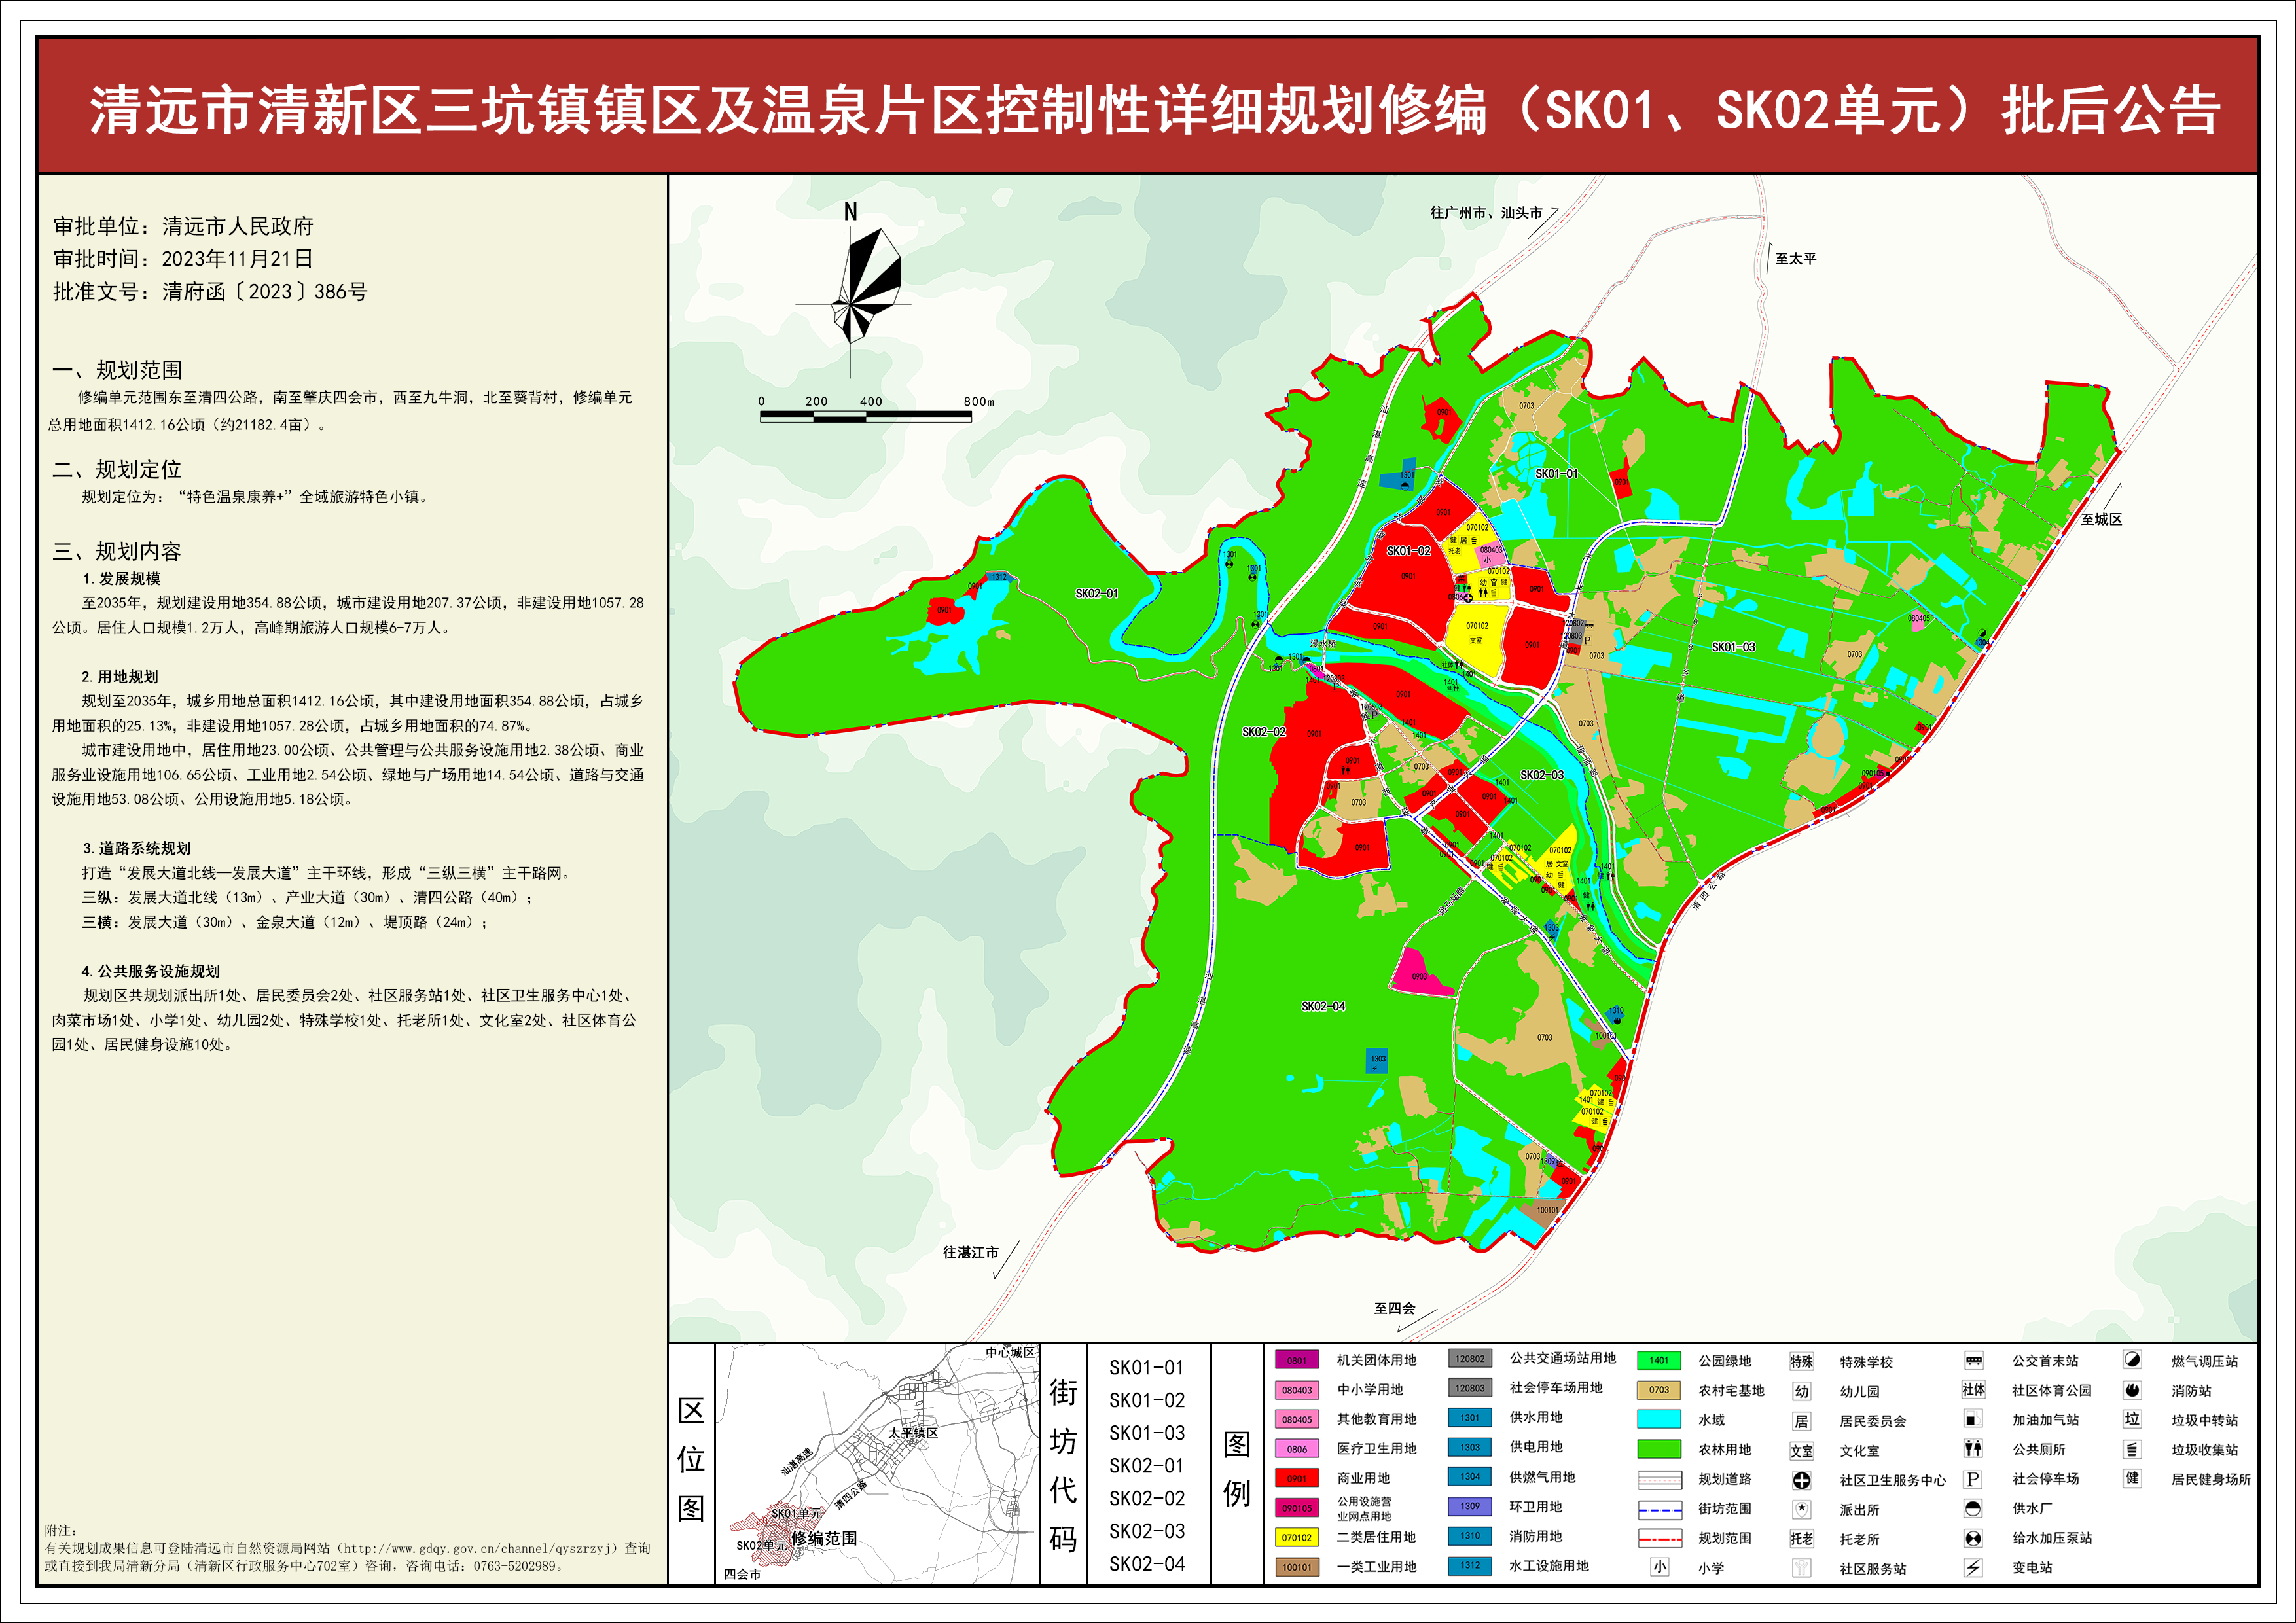
Task: Click the SK02-01 label on the map
Action: click(x=1097, y=593)
